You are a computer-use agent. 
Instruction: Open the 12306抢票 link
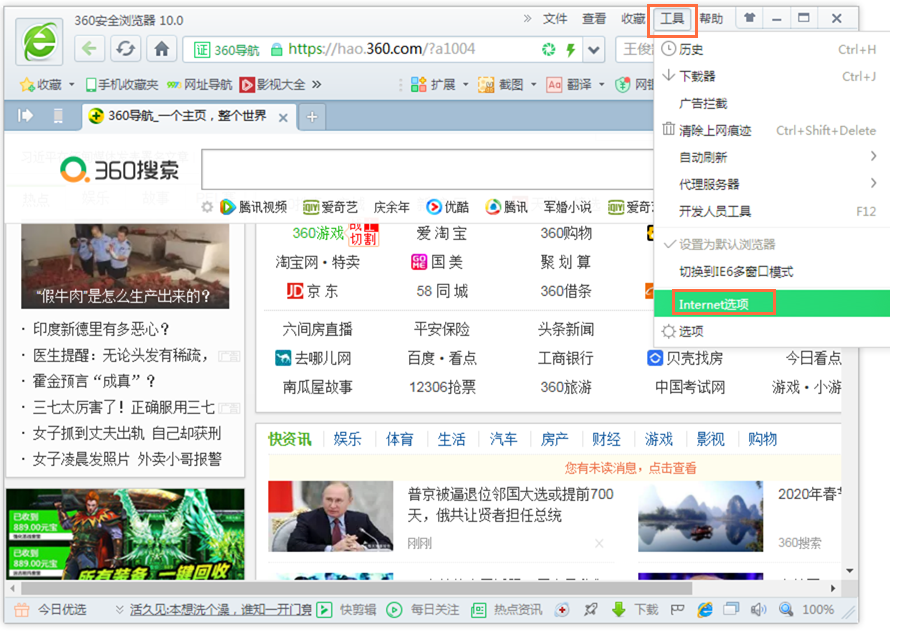pyautogui.click(x=442, y=387)
